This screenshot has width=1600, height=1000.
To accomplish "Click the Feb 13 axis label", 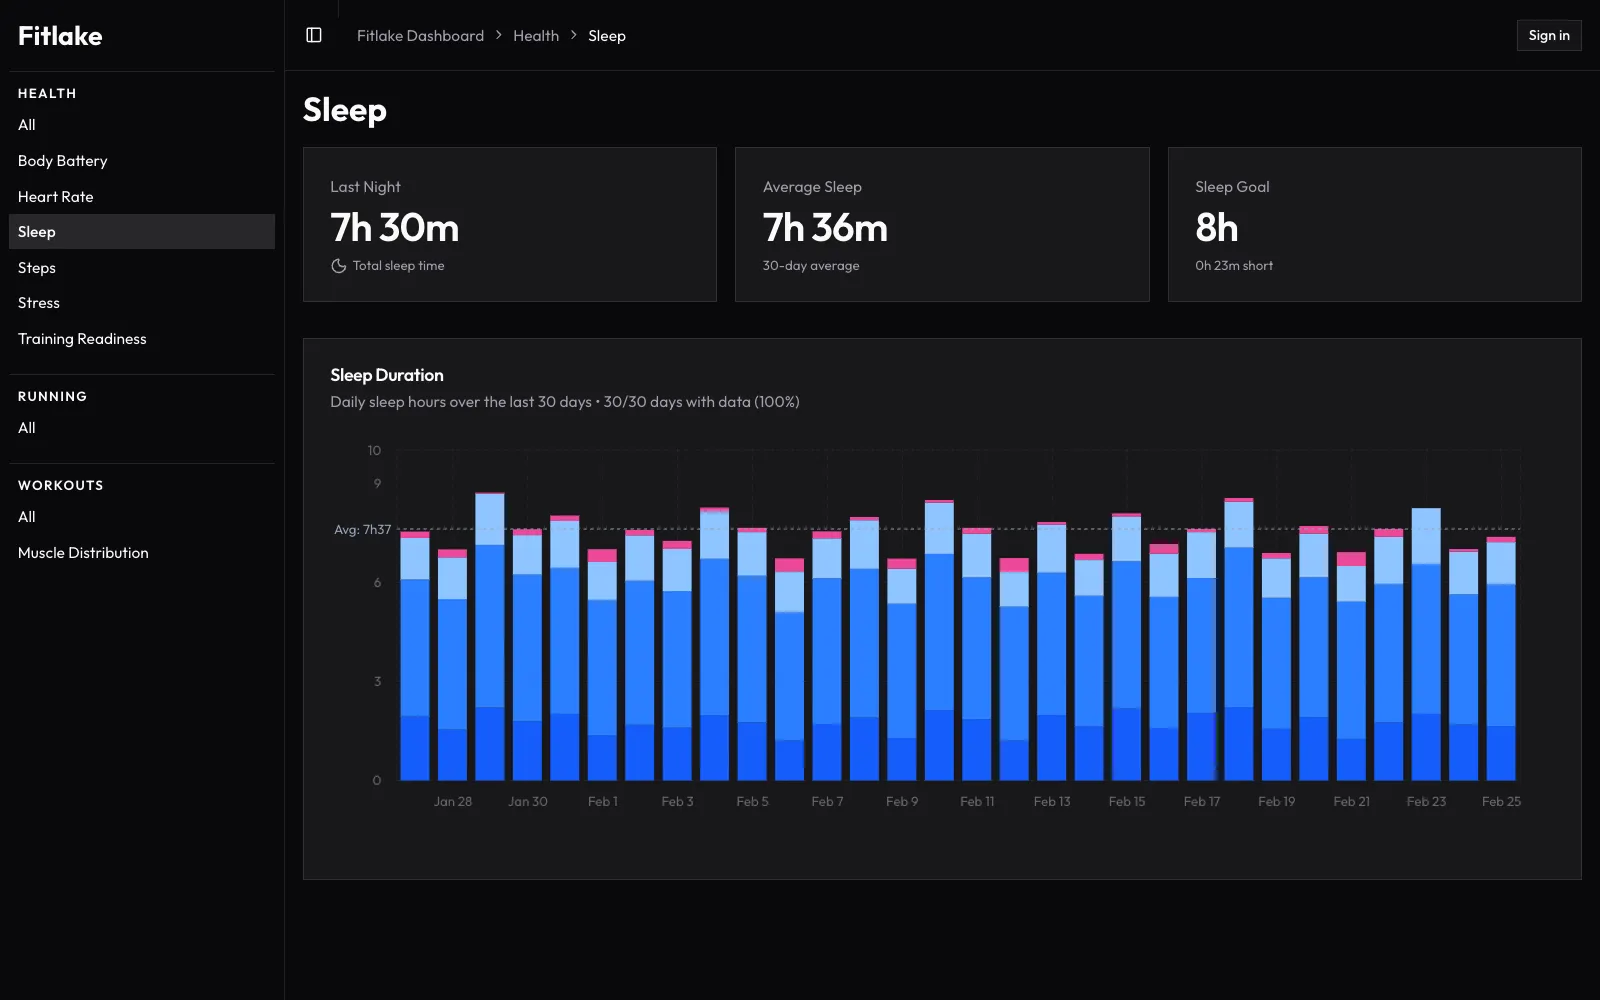I will [1052, 802].
